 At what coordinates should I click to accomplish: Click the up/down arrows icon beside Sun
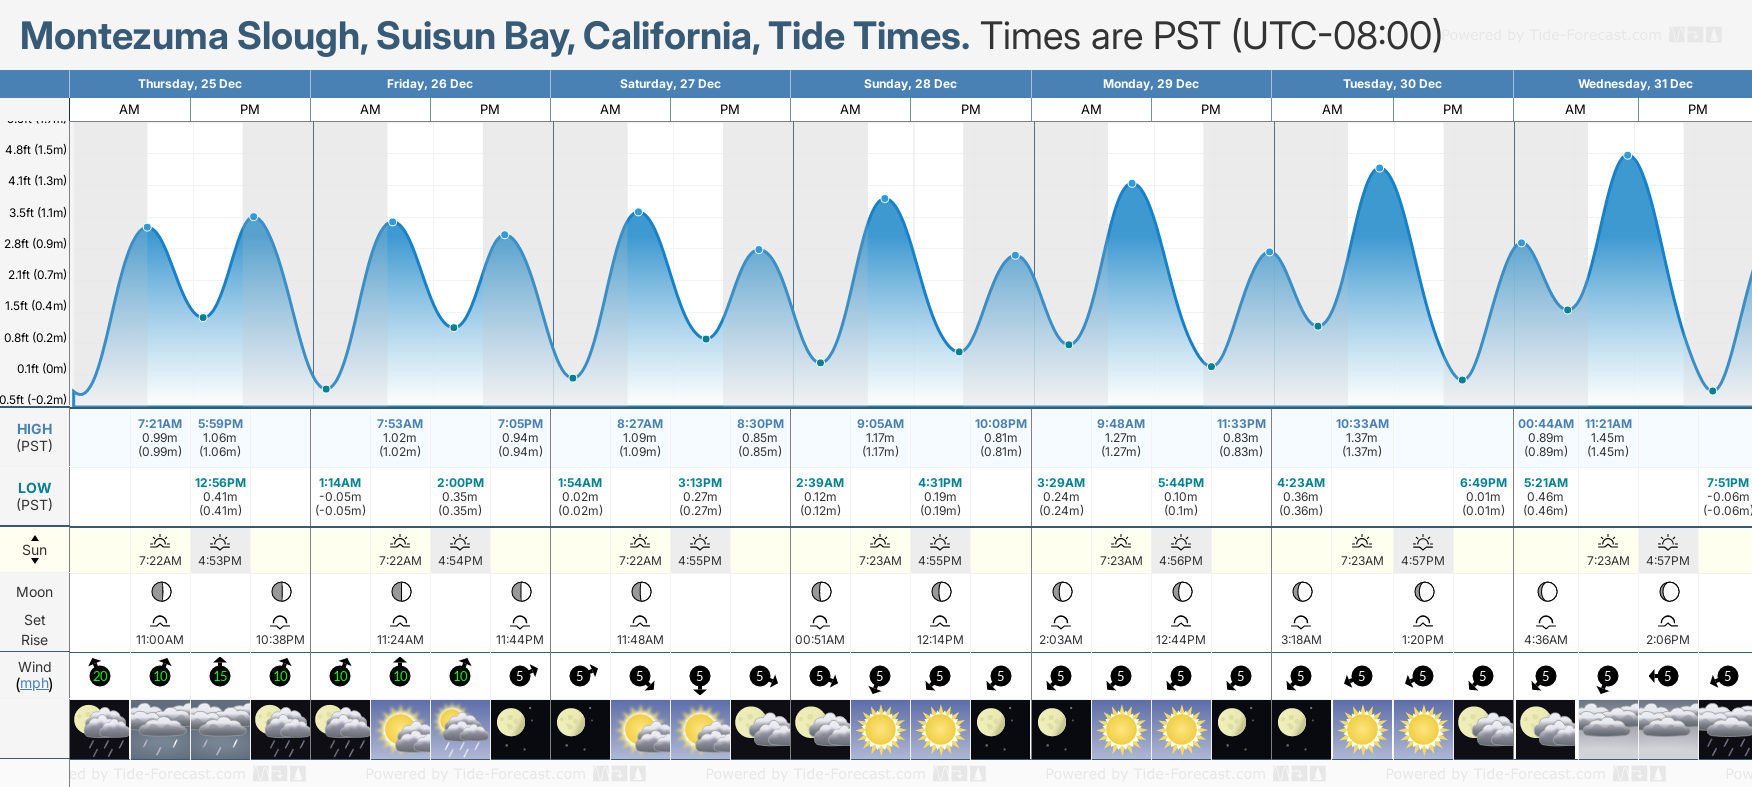[x=35, y=549]
